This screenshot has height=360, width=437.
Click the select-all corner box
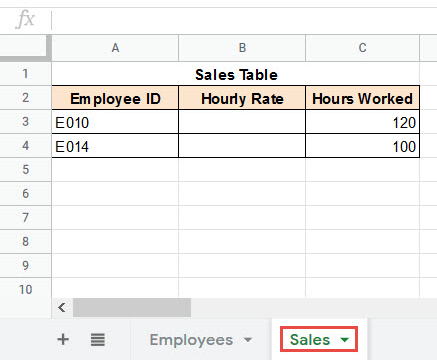(x=23, y=46)
